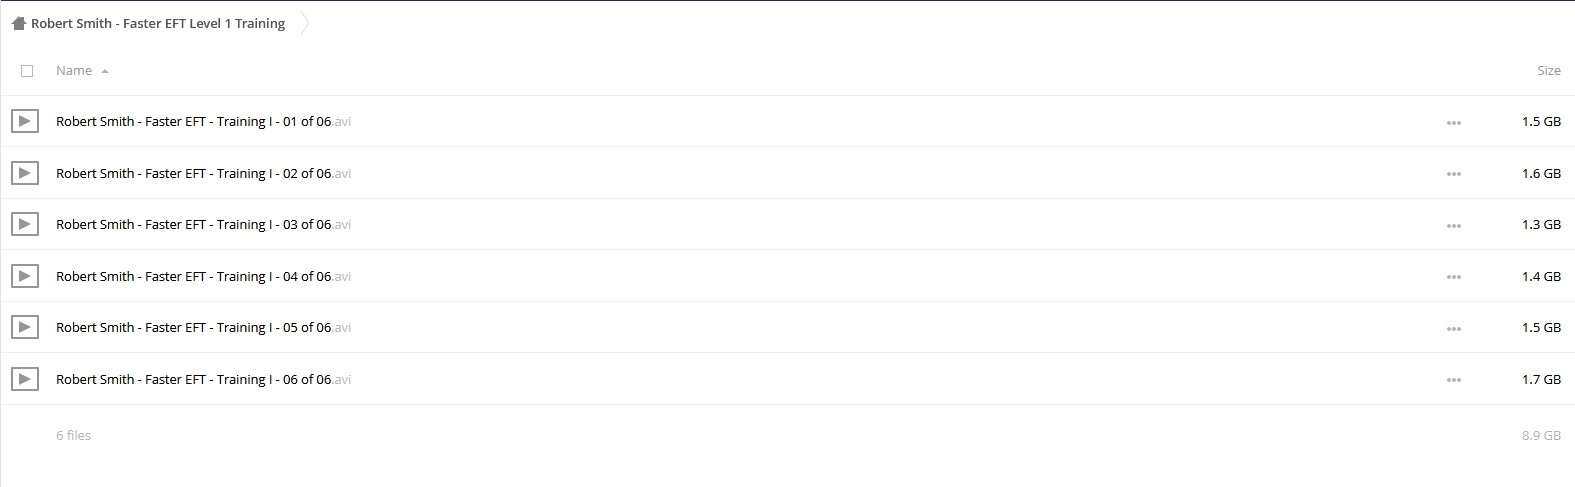Sort the file list by the Name column
Viewport: 1575px width, 487px height.
(x=74, y=71)
